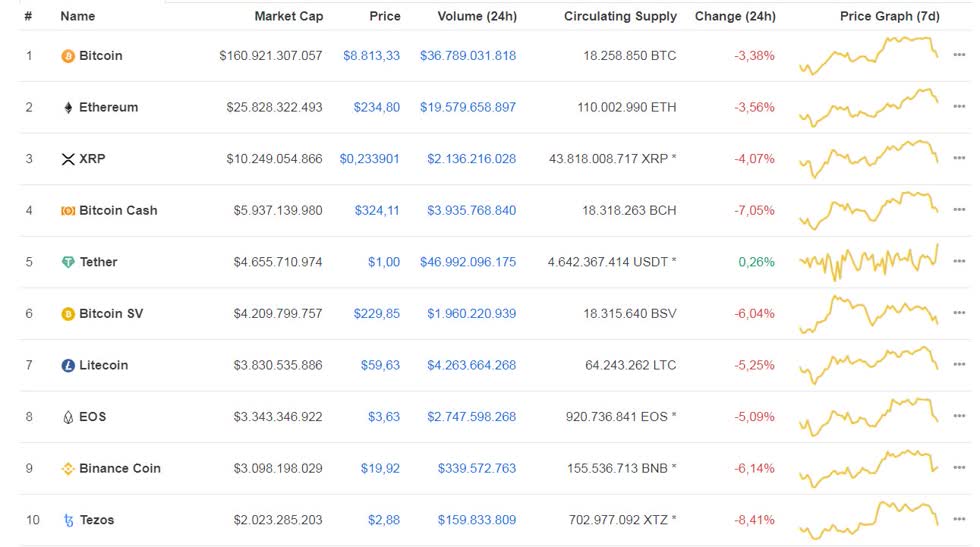Open the Tezos 7-day price graph
This screenshot has height=547, width=980.
pos(869,520)
